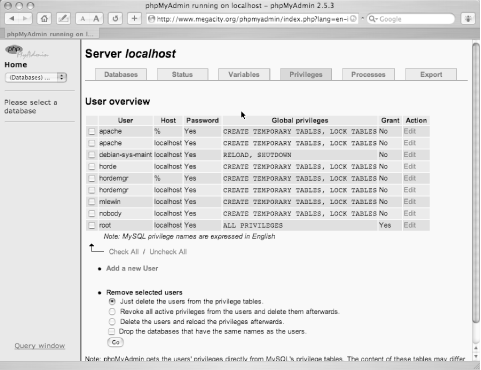Switch to the Variables tab
This screenshot has height=370, width=481.
(244, 74)
